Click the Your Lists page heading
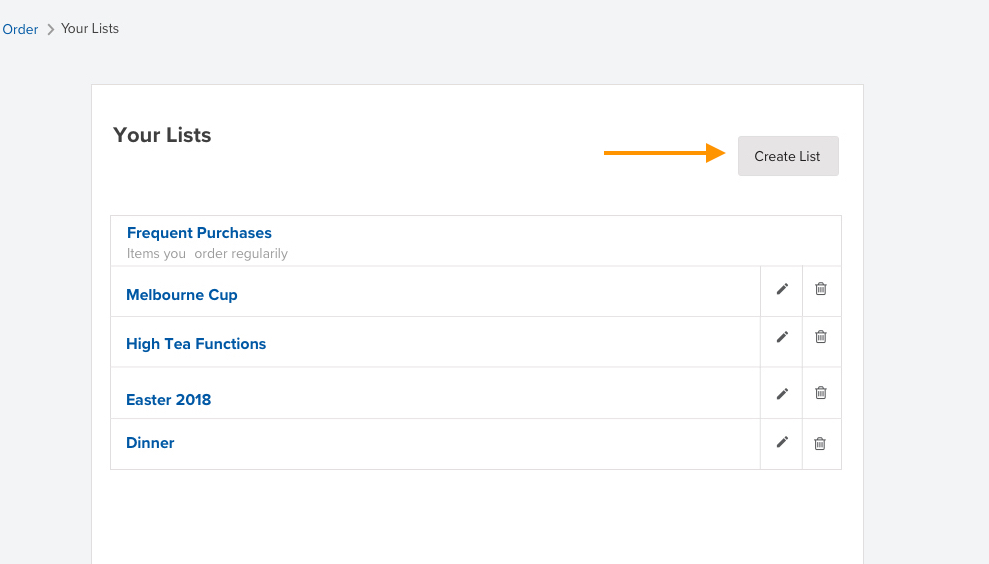Image resolution: width=989 pixels, height=564 pixels. click(x=162, y=135)
